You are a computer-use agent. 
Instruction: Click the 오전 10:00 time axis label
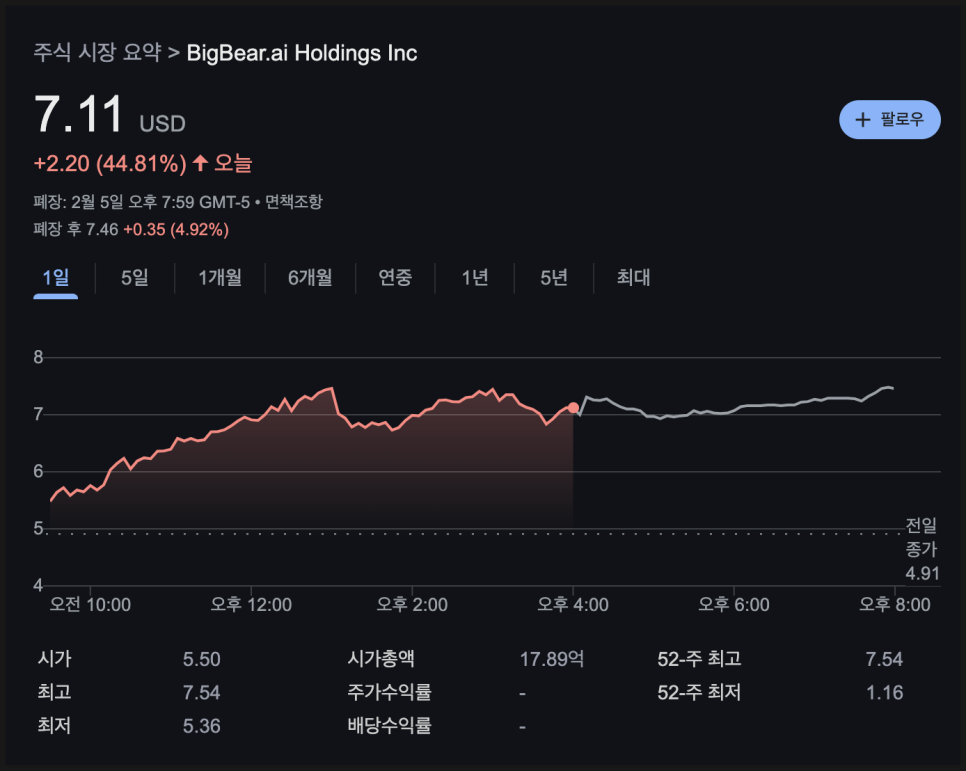(x=90, y=605)
